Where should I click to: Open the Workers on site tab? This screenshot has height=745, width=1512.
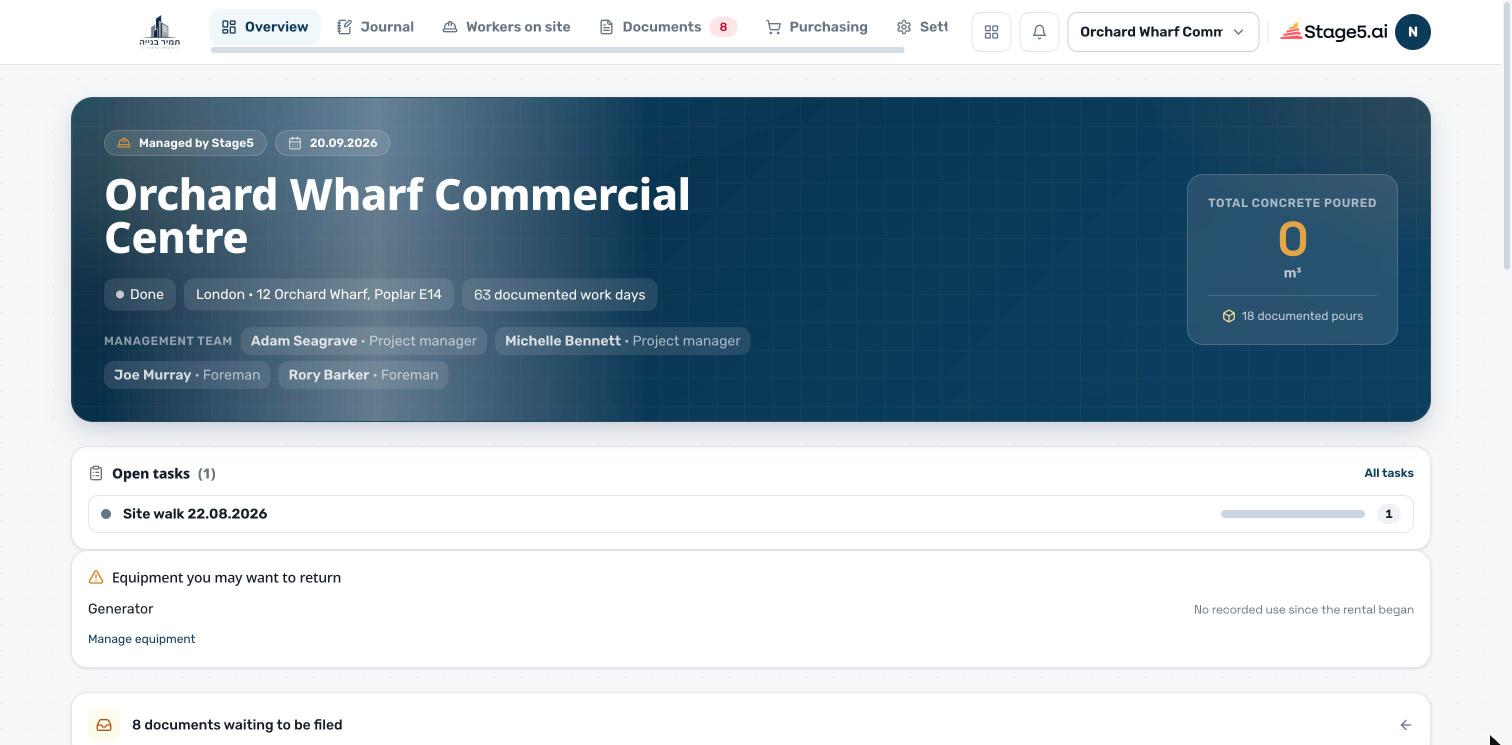(506, 27)
